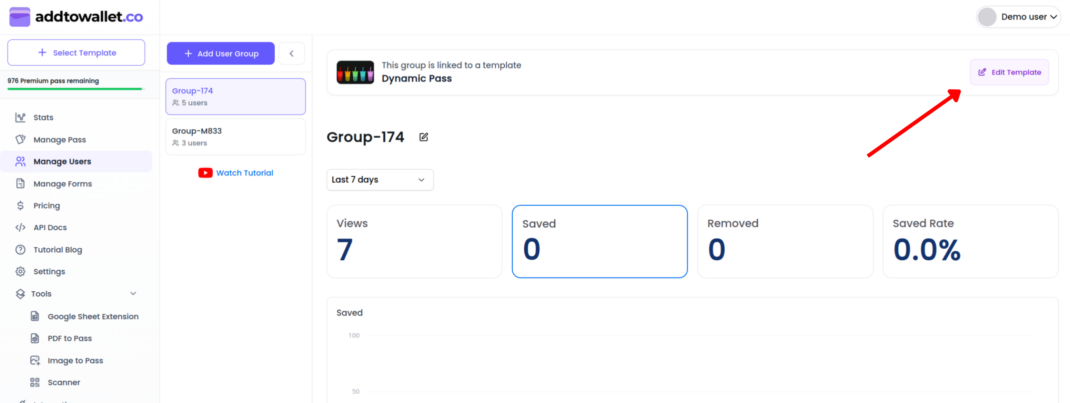Click the Stats chart icon in sidebar
This screenshot has width=1070, height=403.
(x=21, y=118)
